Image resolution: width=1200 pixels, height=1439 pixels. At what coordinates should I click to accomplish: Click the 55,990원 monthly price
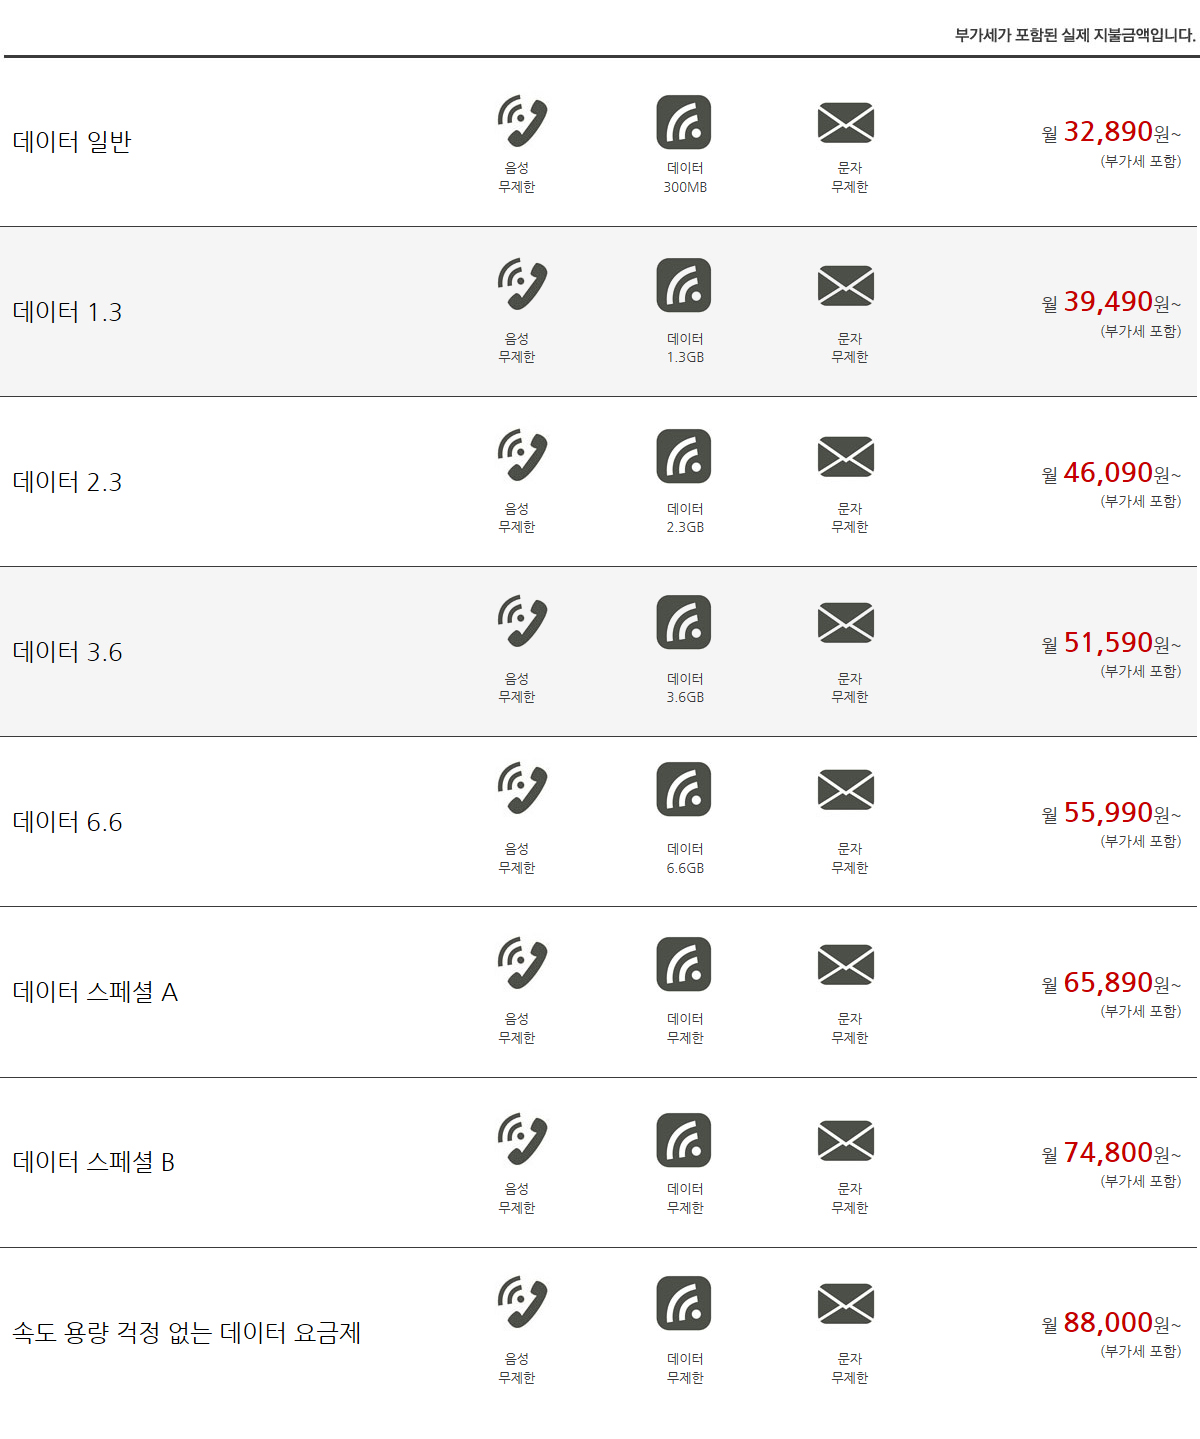coord(1110,813)
